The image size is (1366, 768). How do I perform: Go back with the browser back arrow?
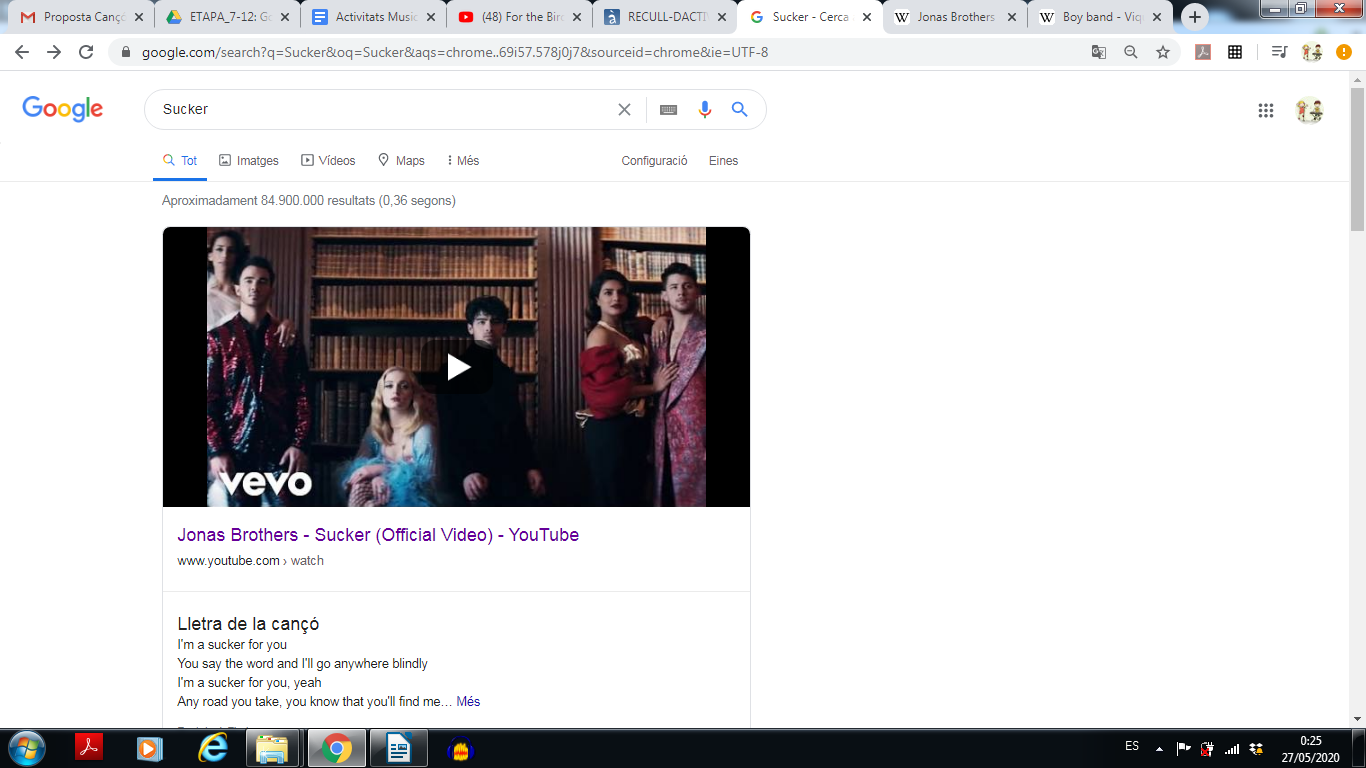pos(22,52)
